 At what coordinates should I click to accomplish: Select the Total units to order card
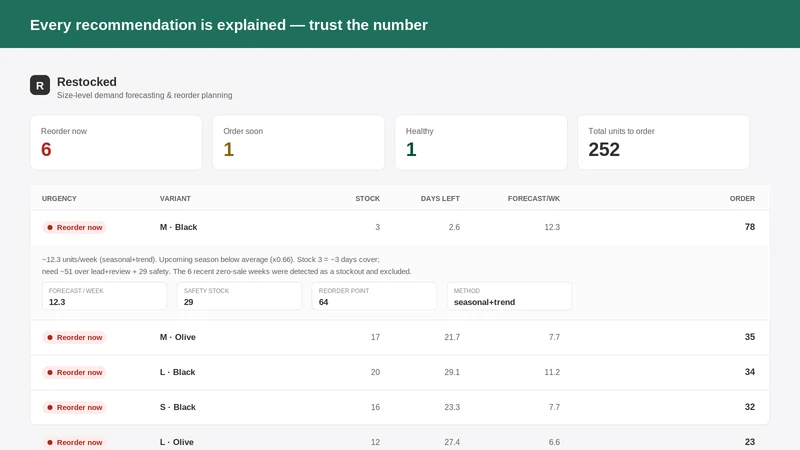tap(663, 142)
